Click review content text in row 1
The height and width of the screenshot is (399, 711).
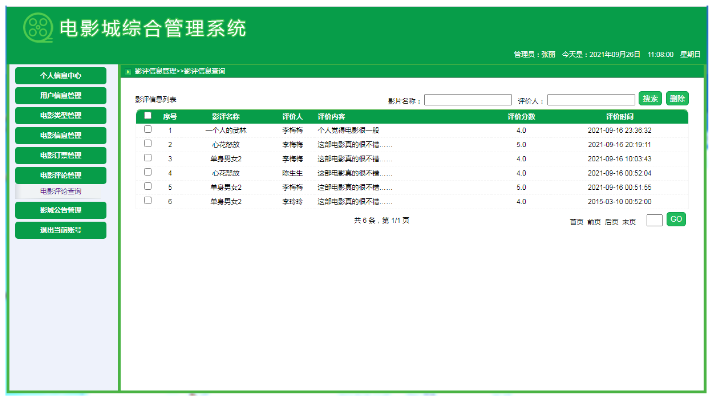(x=348, y=131)
